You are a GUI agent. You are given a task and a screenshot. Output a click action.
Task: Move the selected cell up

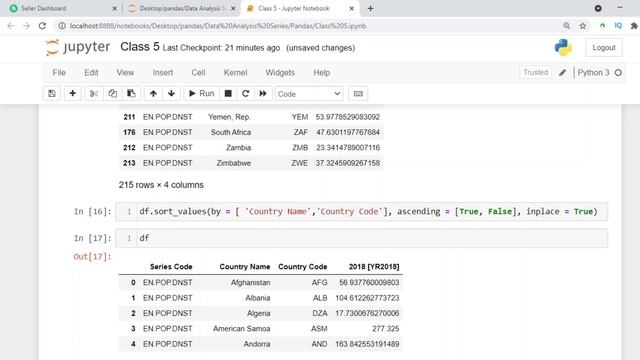(x=153, y=93)
